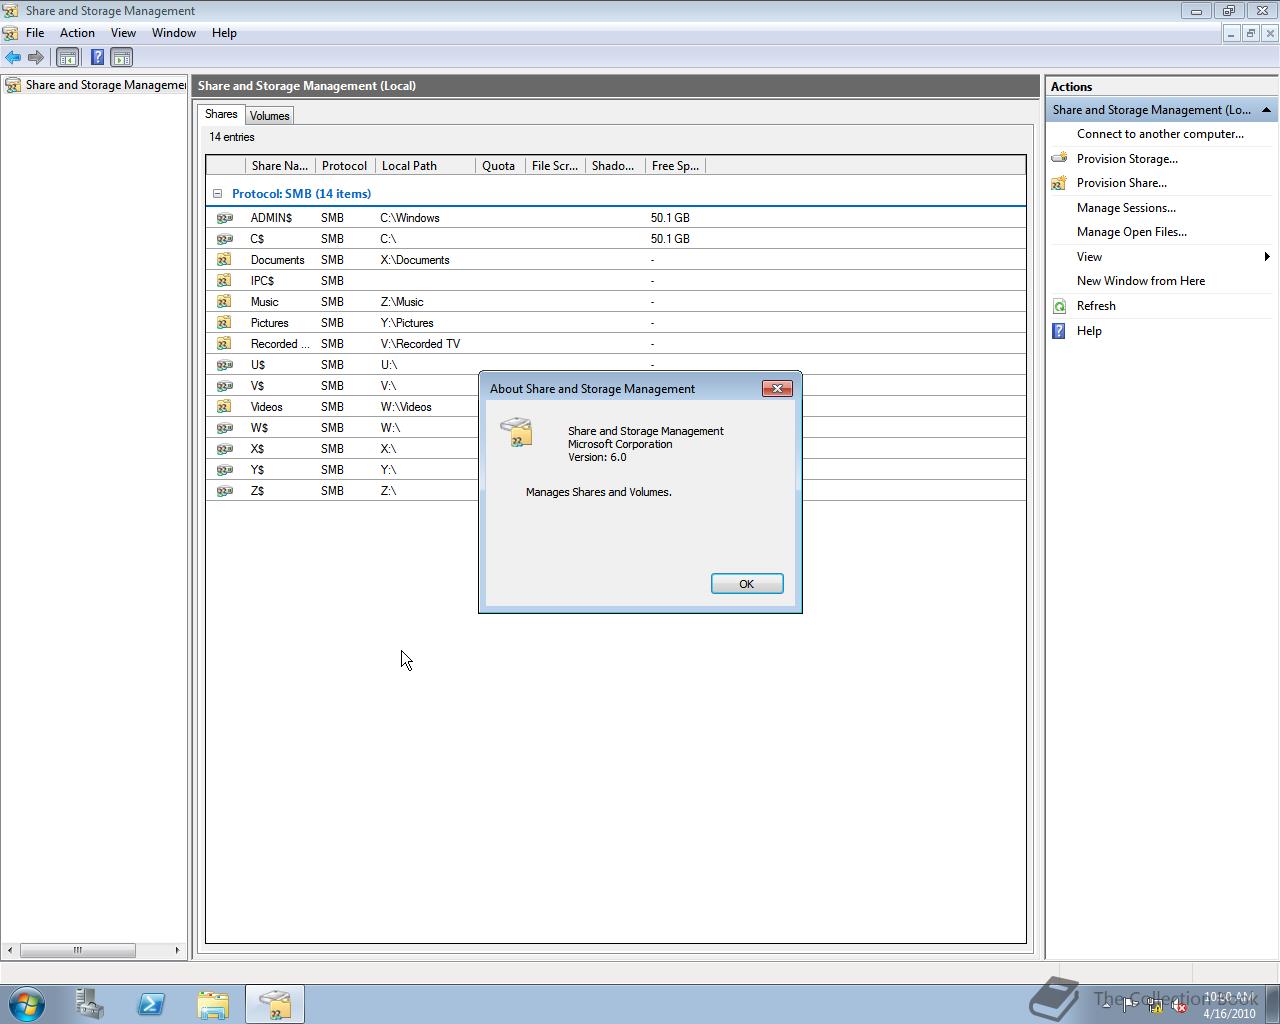Screen dimensions: 1280x1024
Task: Click the Pictures share icon
Action: (x=225, y=323)
